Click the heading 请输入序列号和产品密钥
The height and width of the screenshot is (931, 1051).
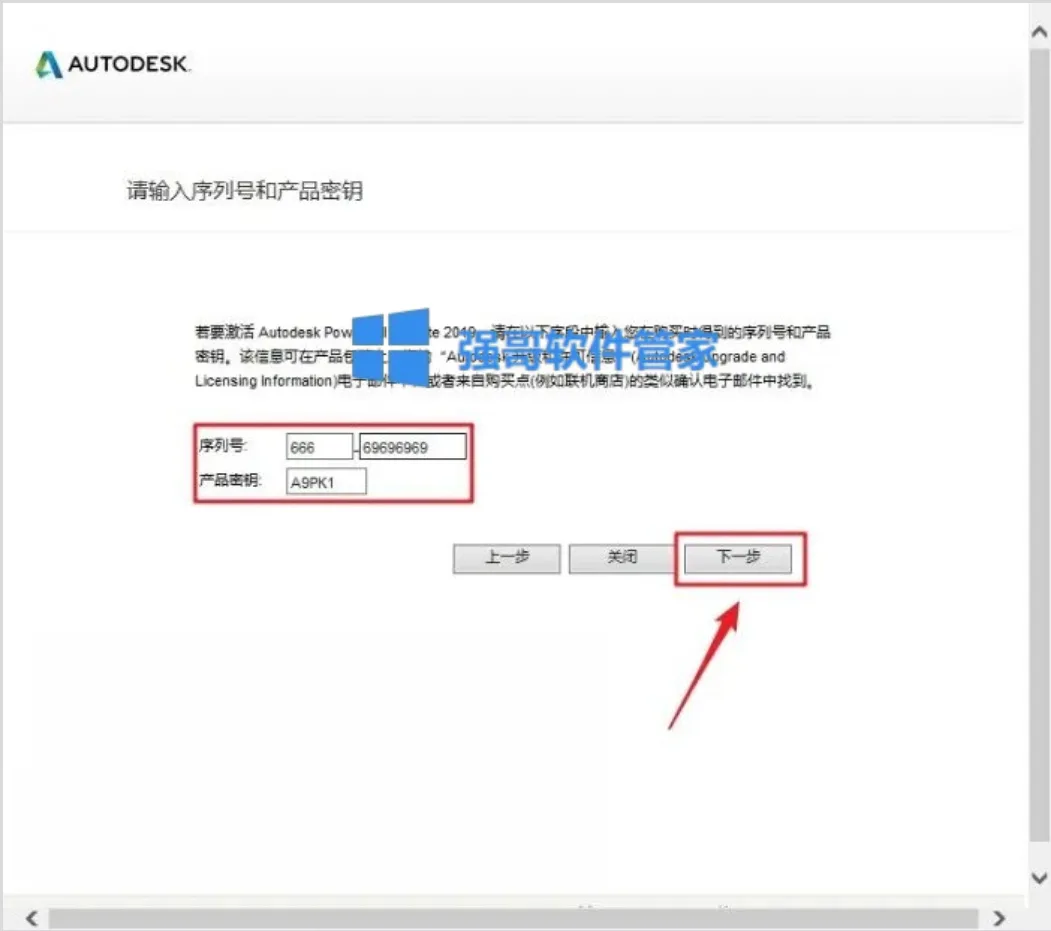(245, 190)
